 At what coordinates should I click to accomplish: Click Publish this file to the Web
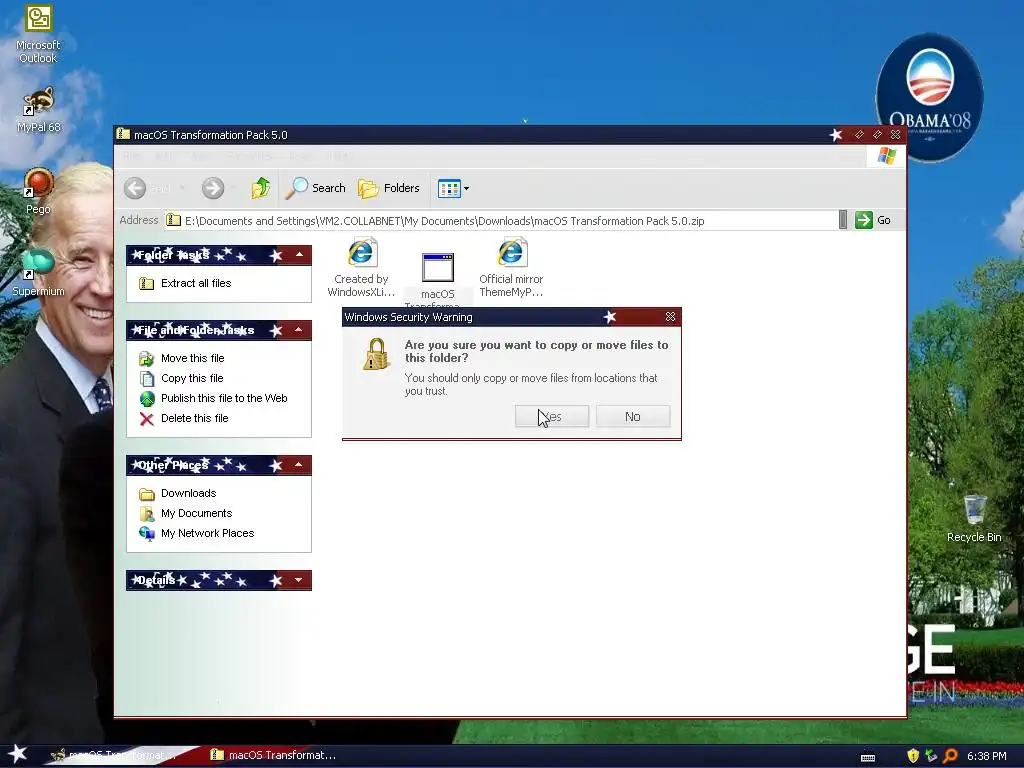pyautogui.click(x=224, y=398)
